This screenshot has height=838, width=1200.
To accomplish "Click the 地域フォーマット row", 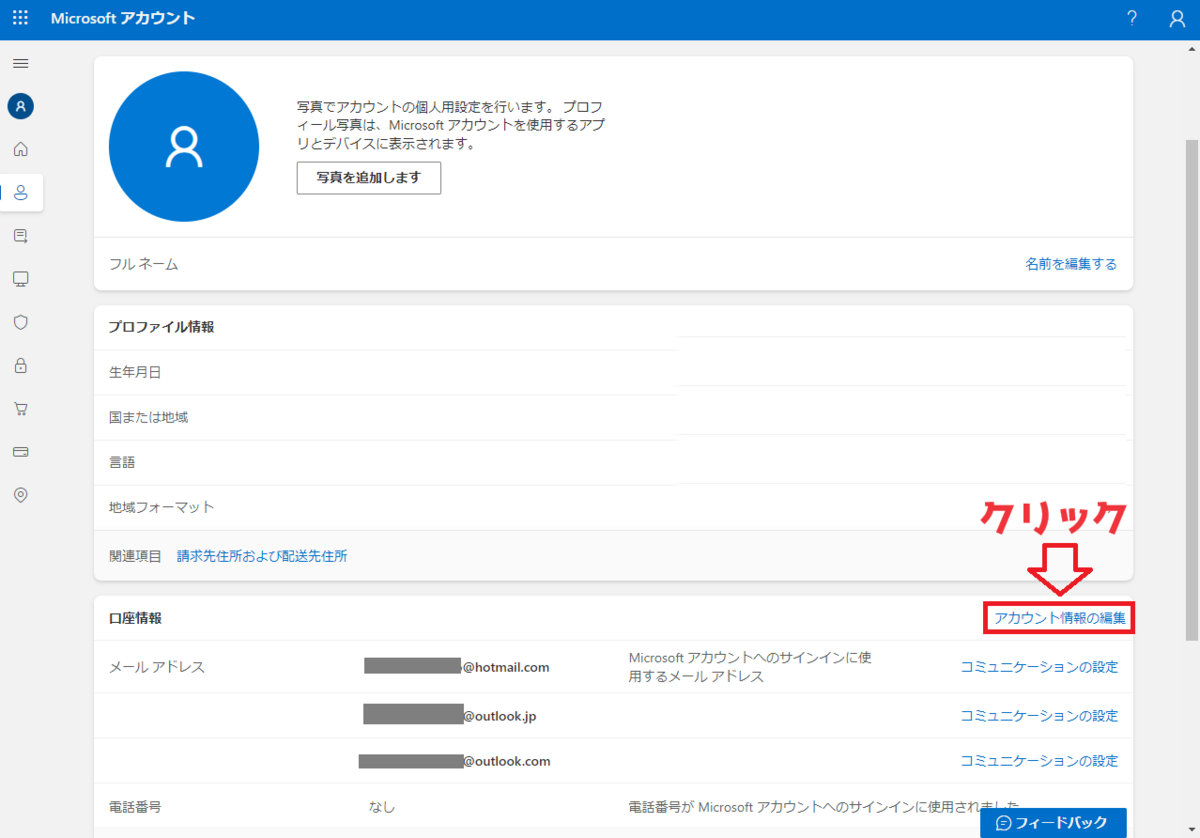I will point(613,507).
